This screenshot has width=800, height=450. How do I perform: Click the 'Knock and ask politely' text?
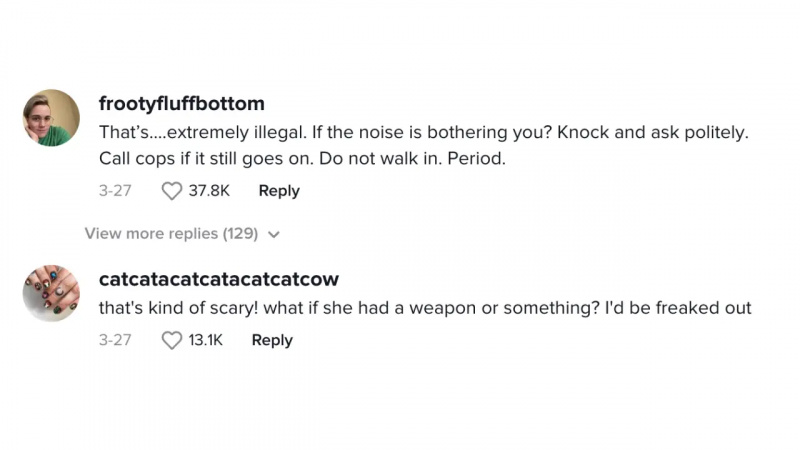[653, 133]
